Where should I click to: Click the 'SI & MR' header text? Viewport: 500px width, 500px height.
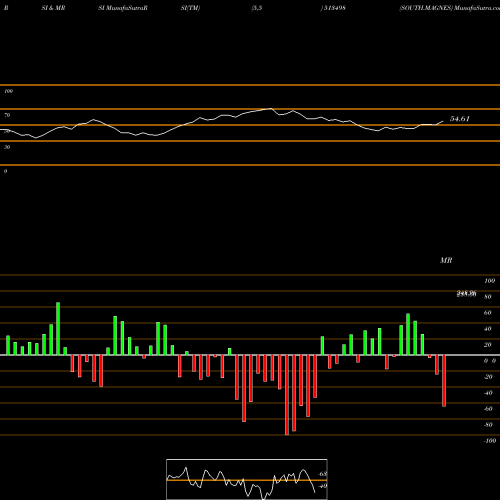coord(53,8)
